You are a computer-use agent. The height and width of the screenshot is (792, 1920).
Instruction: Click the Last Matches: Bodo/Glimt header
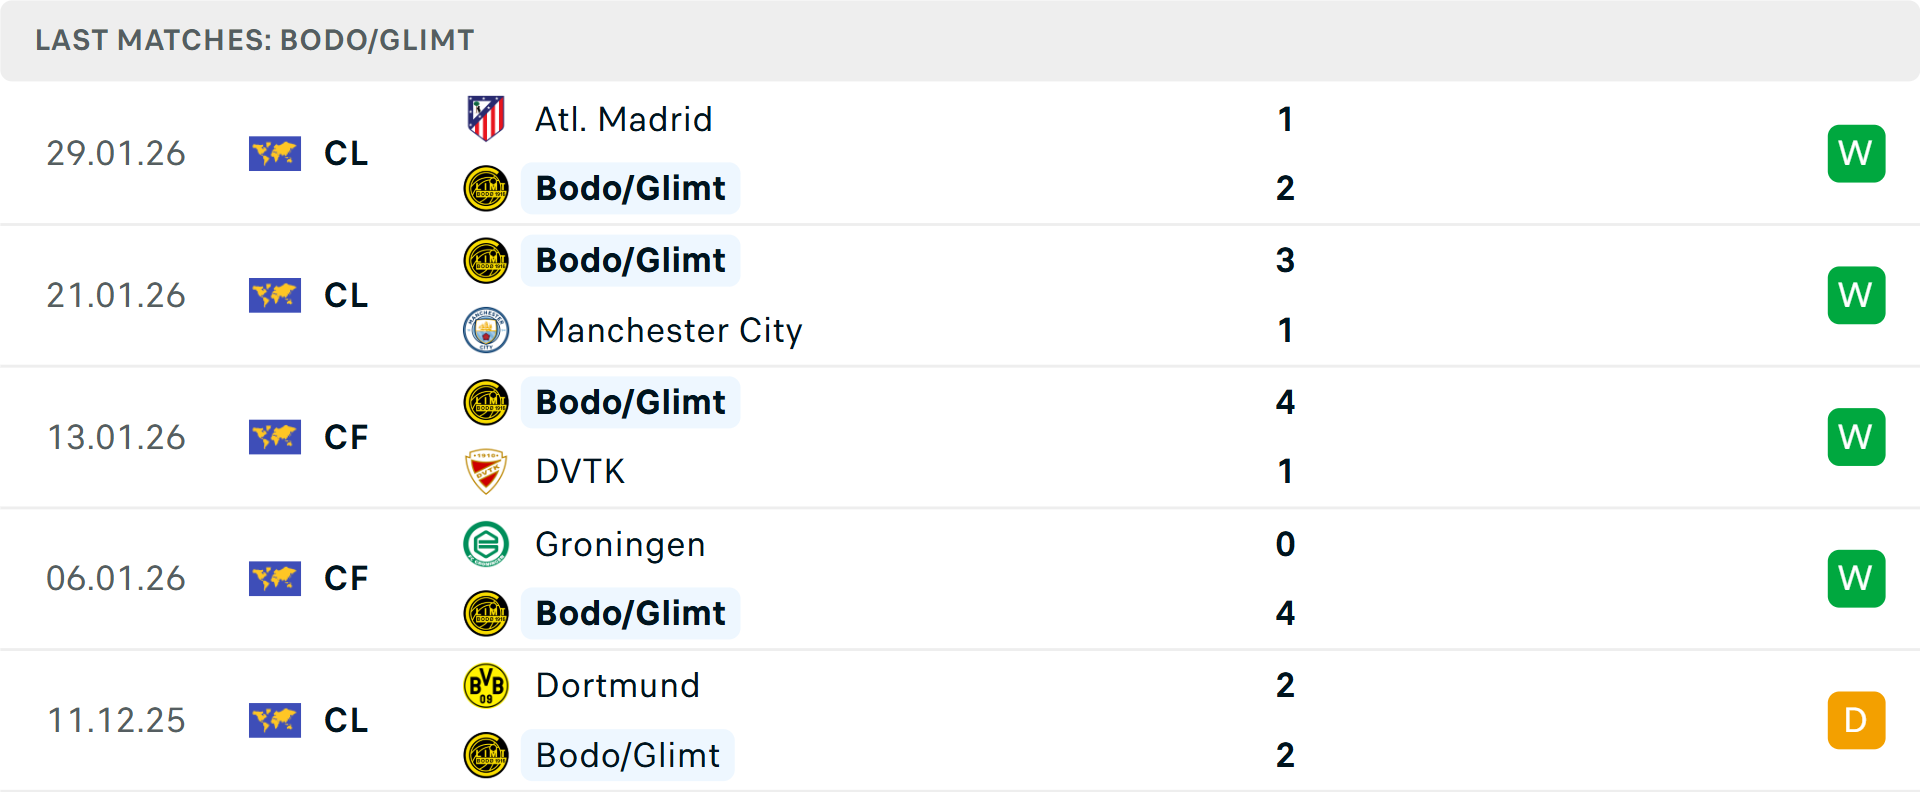(x=255, y=40)
